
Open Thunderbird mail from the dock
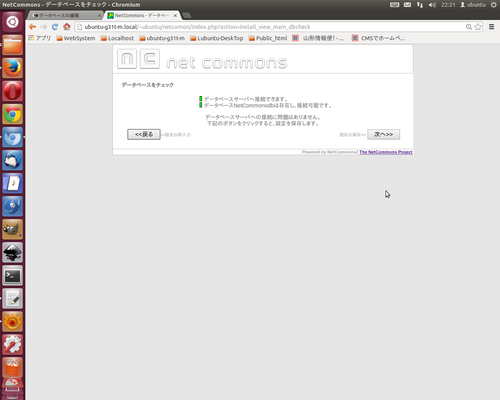(13, 160)
